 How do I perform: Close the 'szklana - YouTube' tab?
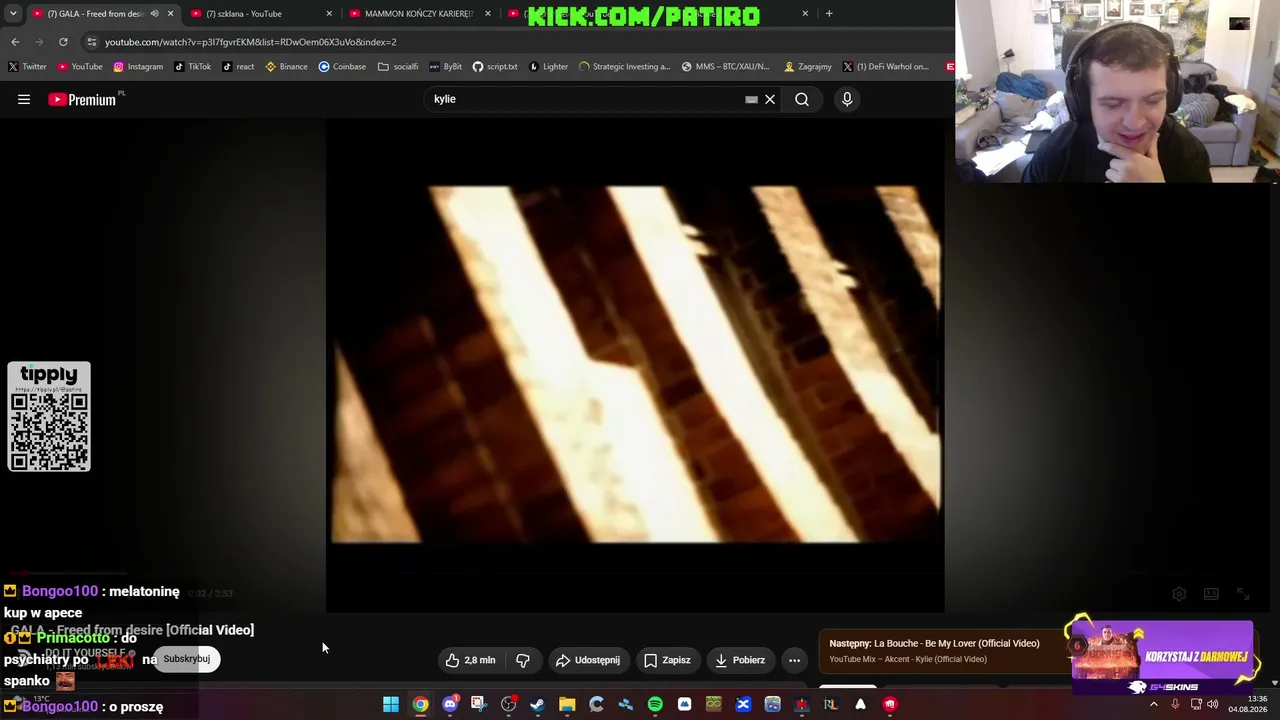[x=329, y=14]
